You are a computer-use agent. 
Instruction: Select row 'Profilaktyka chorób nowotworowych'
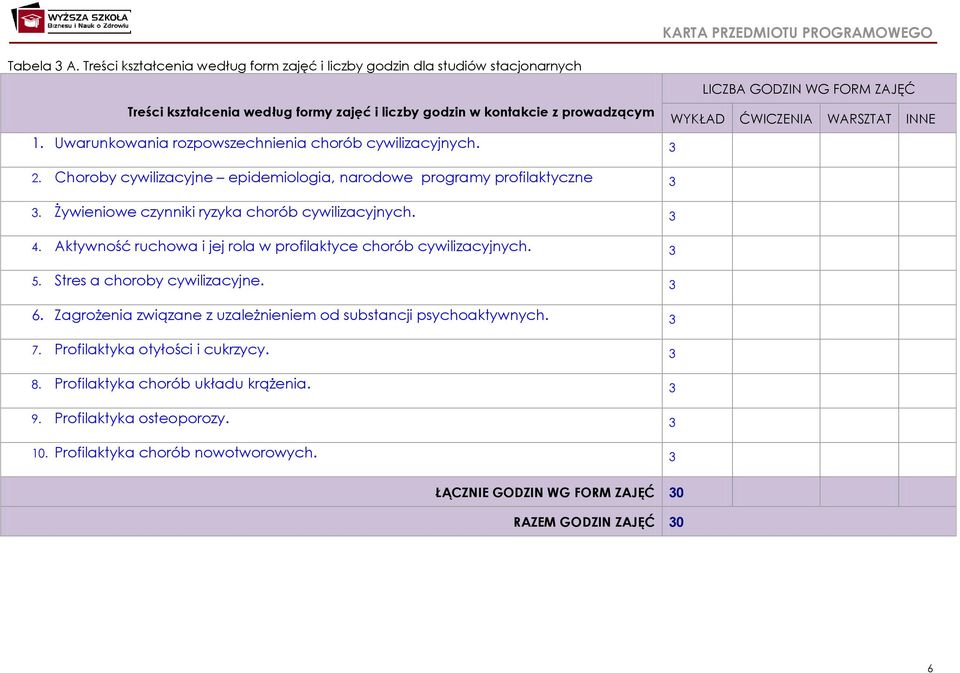click(478, 459)
